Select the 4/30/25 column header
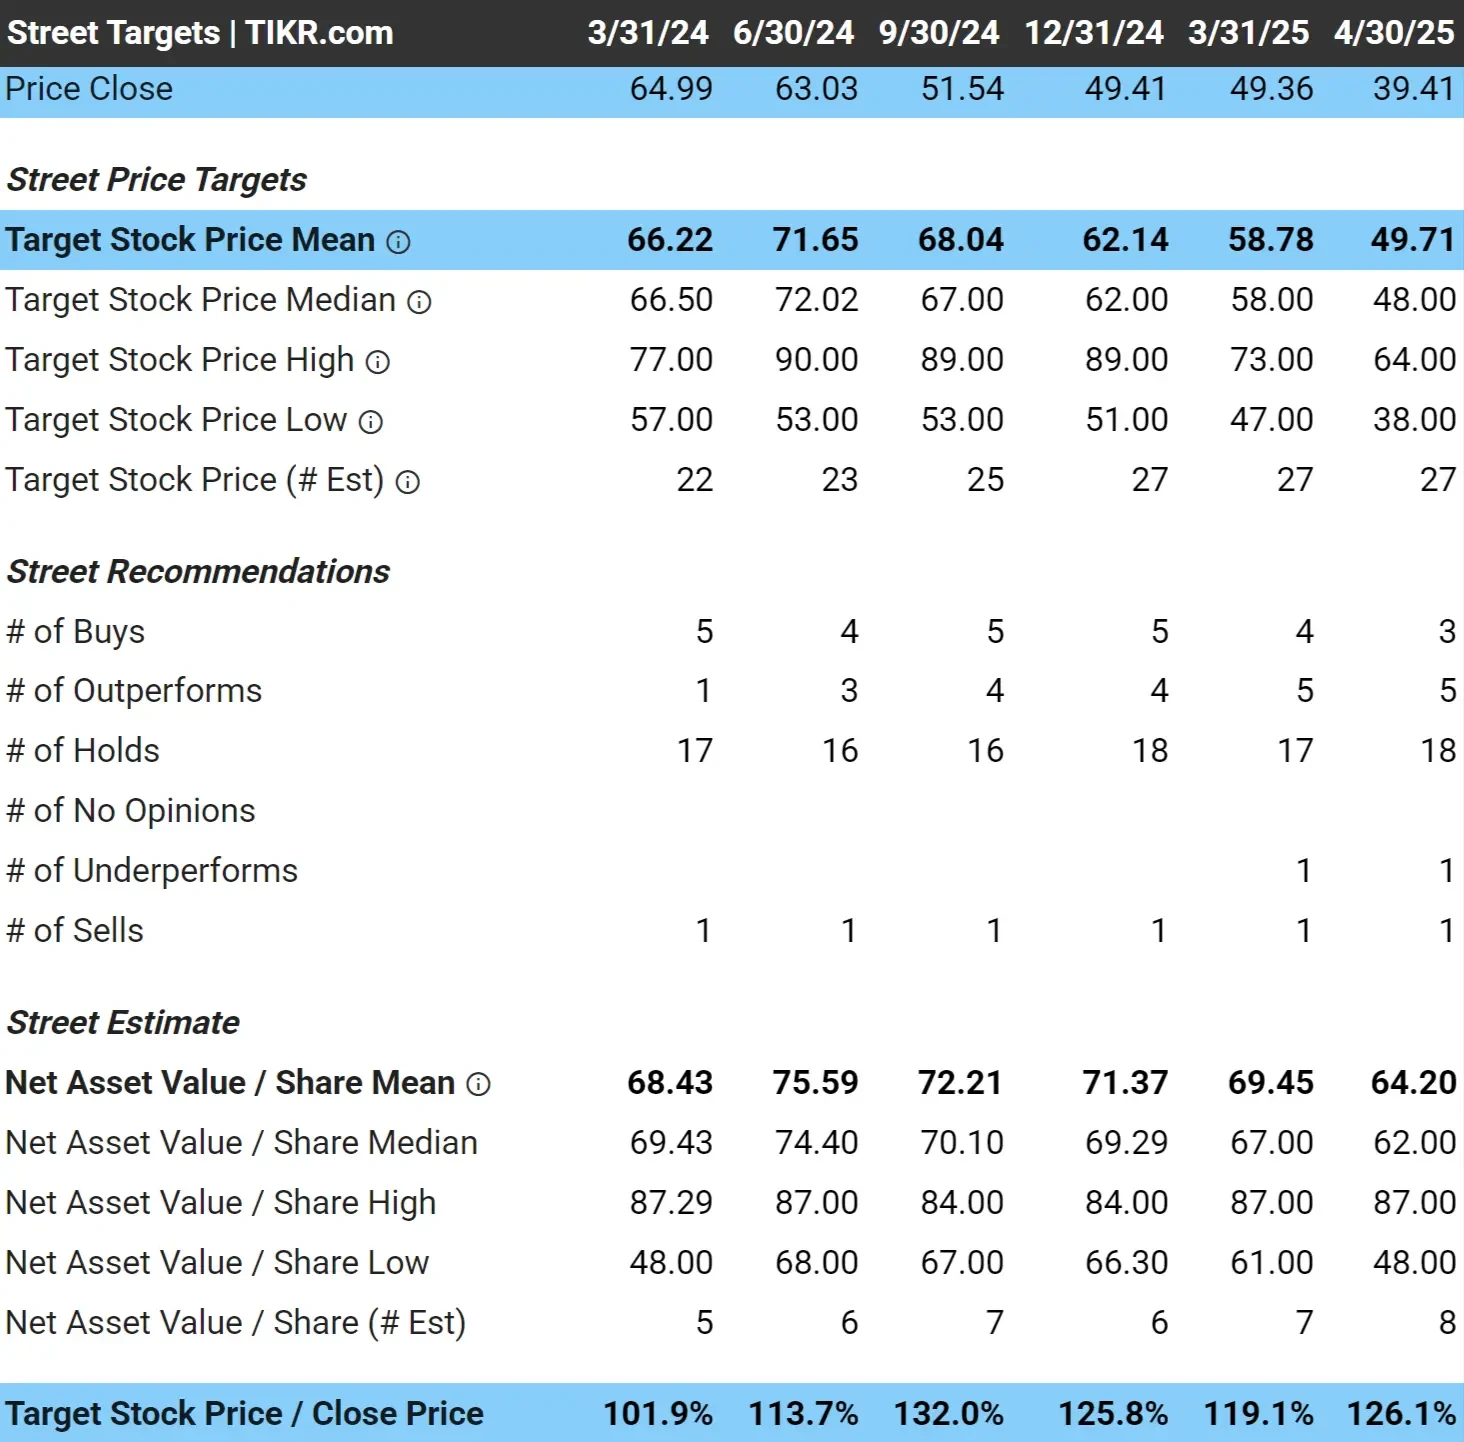The width and height of the screenshot is (1464, 1442). 1394,32
